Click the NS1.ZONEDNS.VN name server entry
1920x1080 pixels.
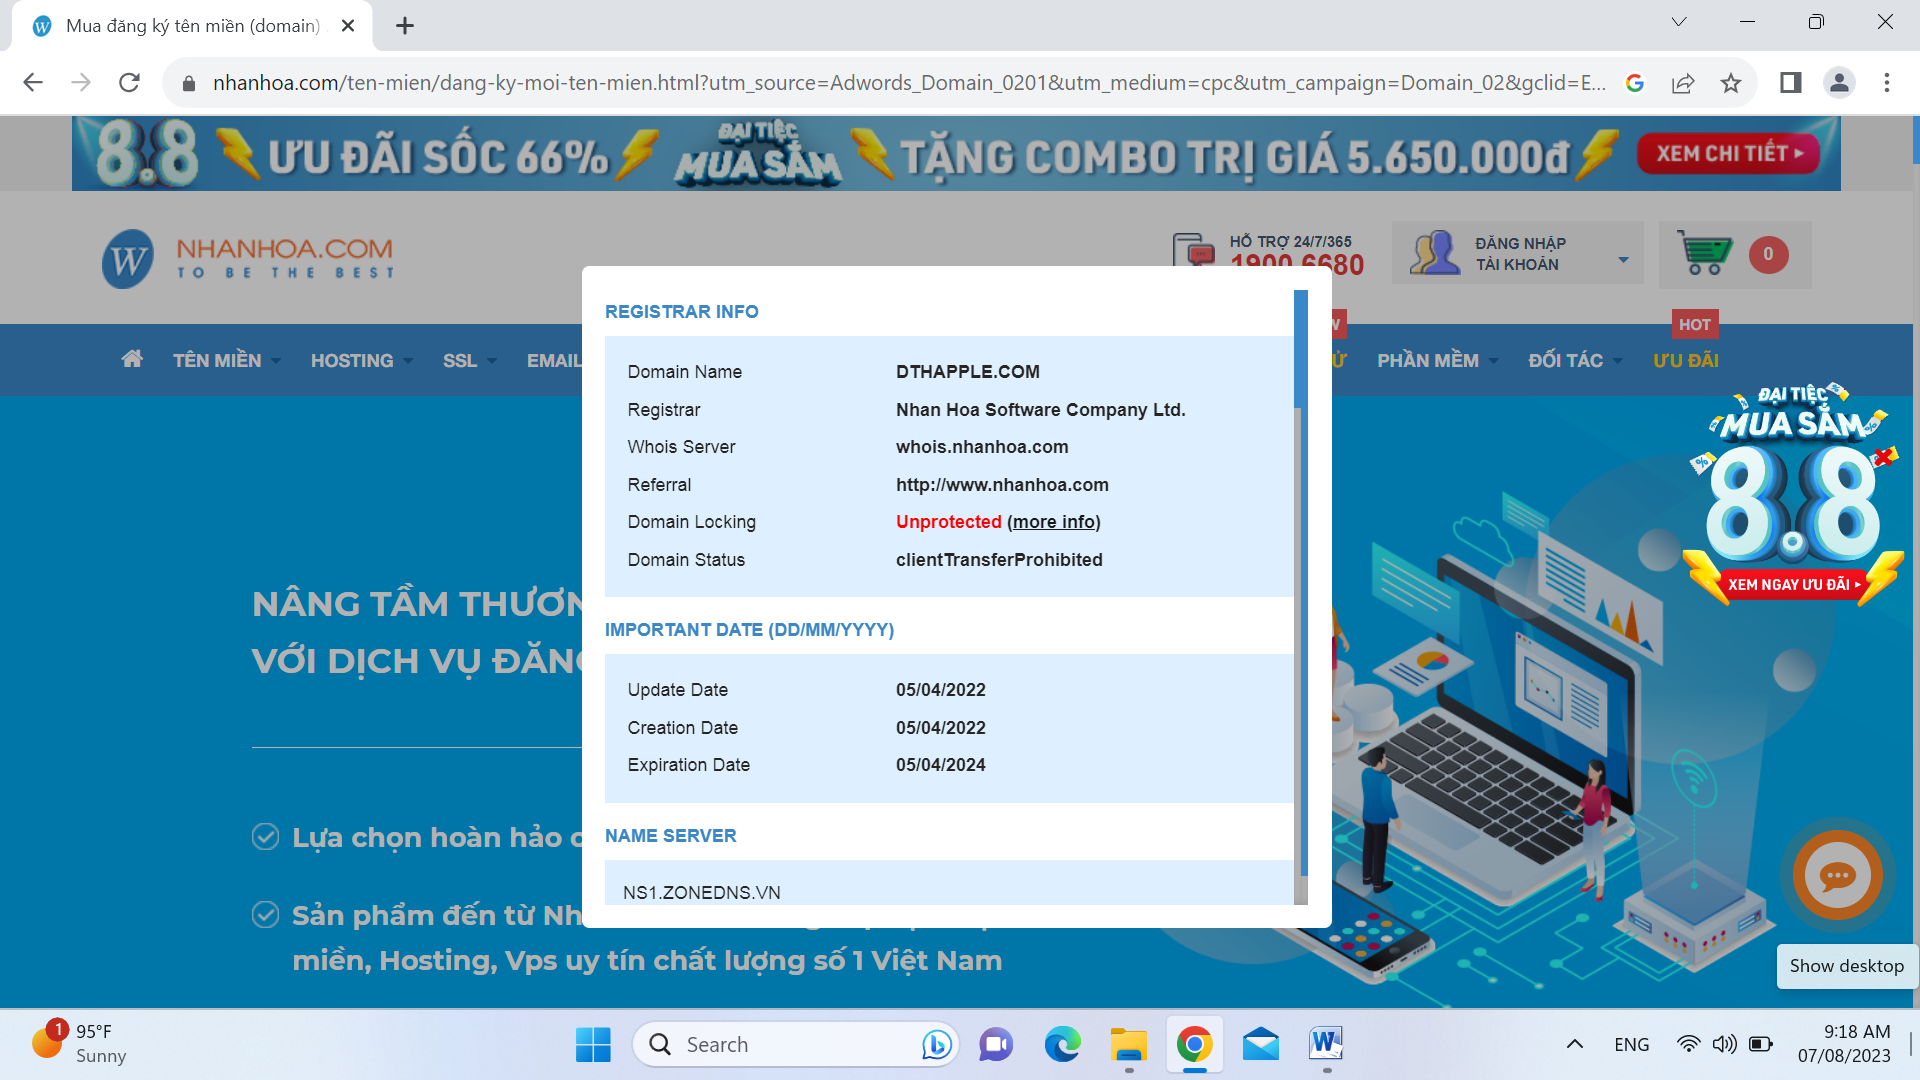pyautogui.click(x=701, y=893)
